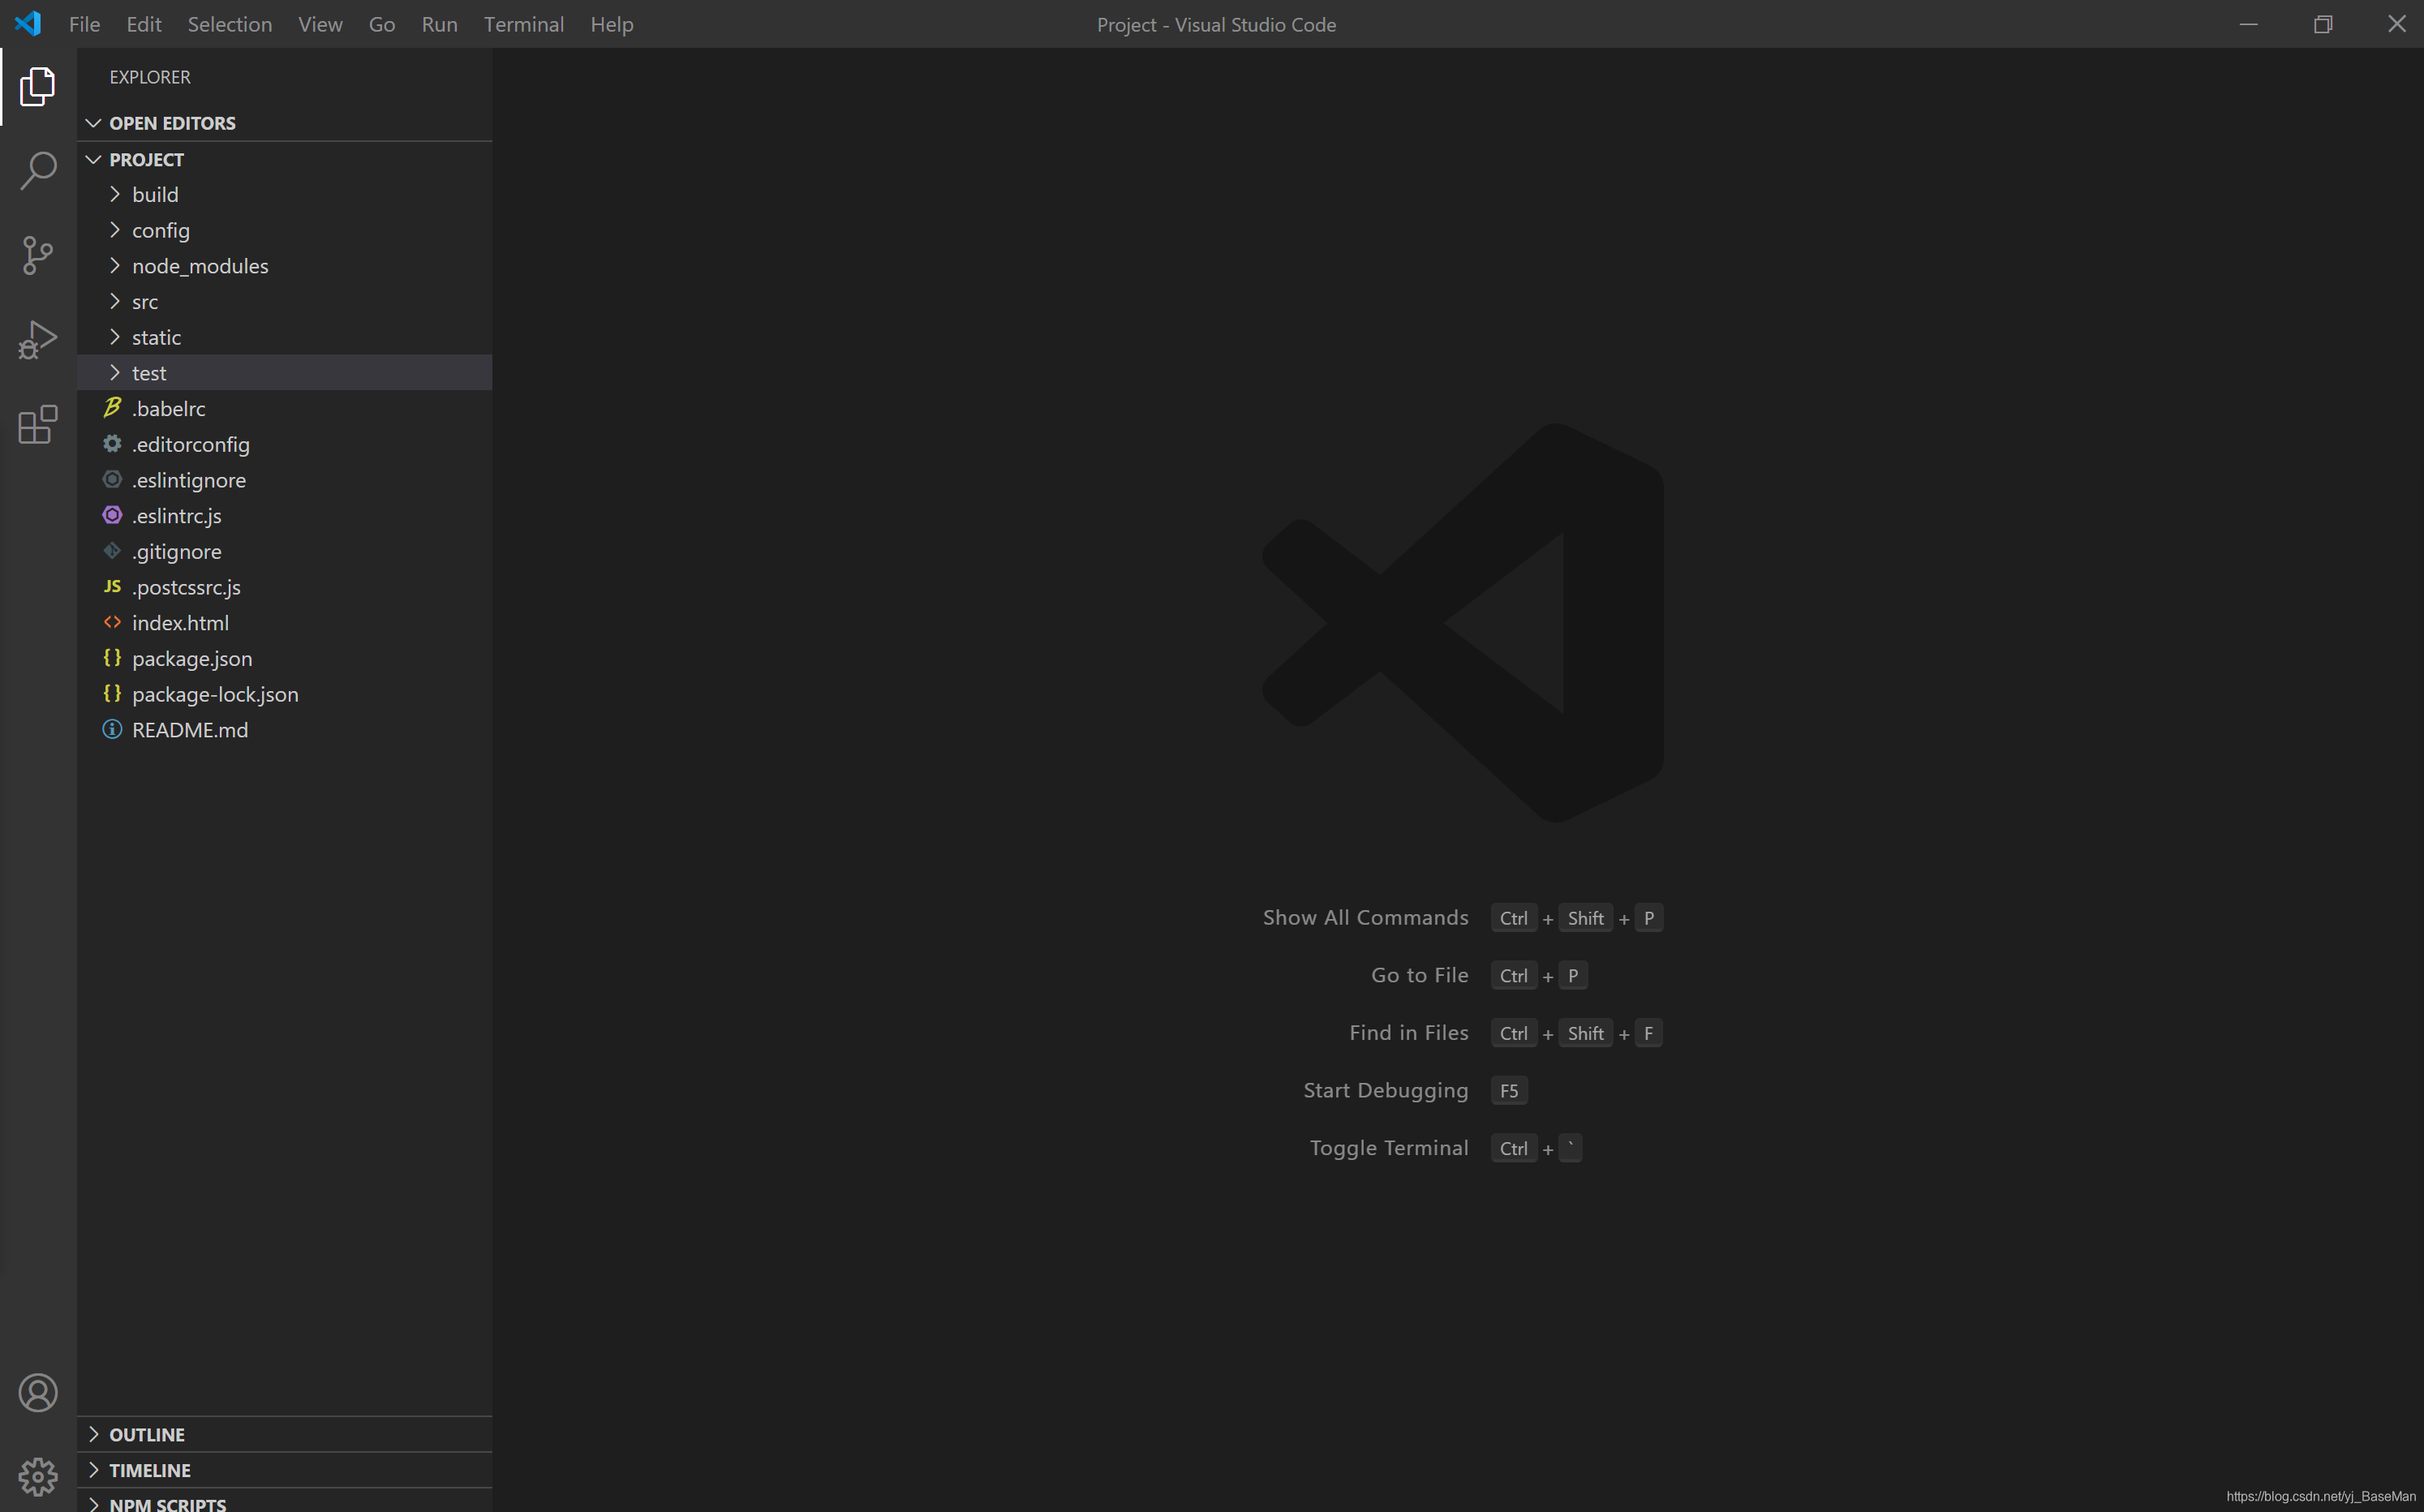2424x1512 pixels.
Task: Open the Explorer view in activity bar
Action: pyautogui.click(x=38, y=87)
